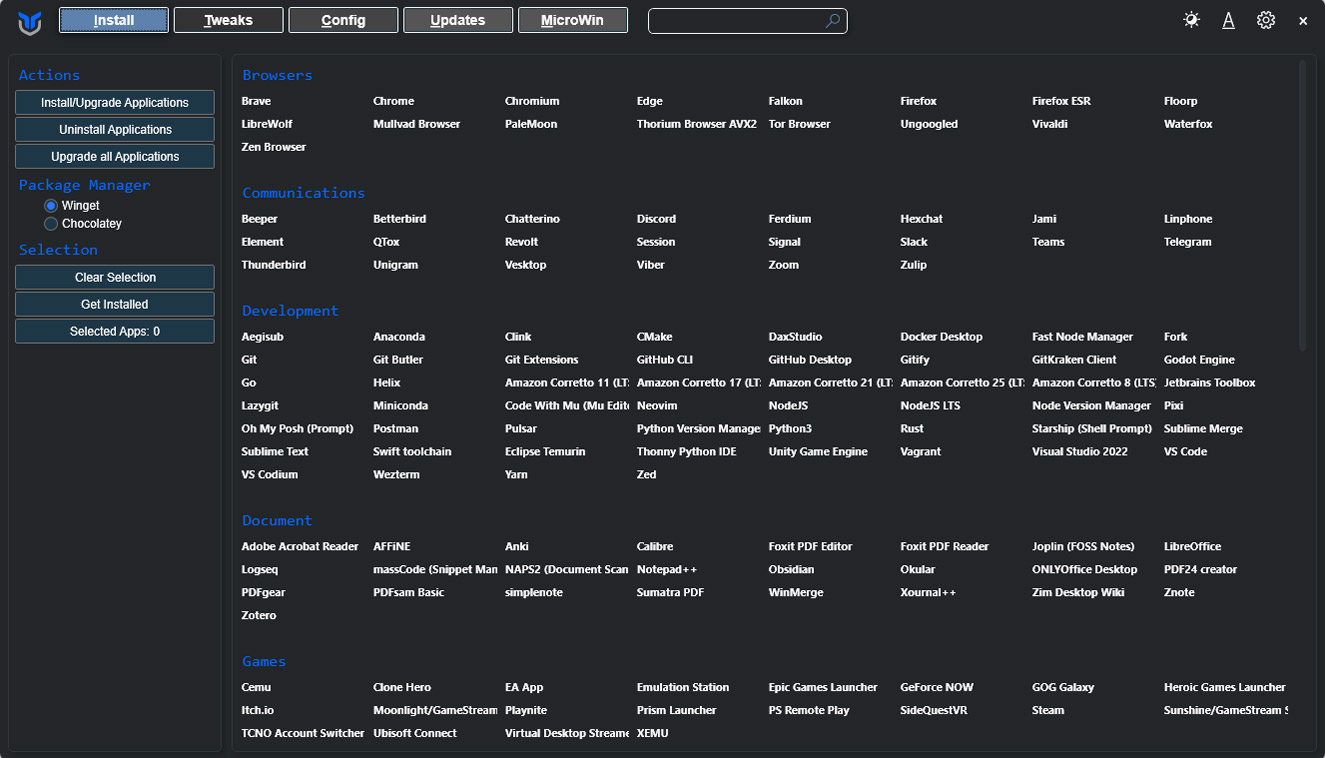The width and height of the screenshot is (1325, 758).
Task: Click Uninstall Applications button
Action: coord(115,129)
